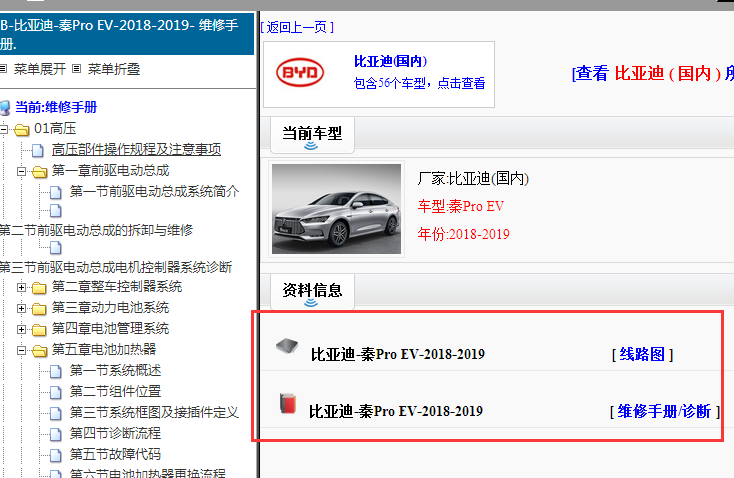Open 高压部件操作规程及注意事项 document
Image resolution: width=734 pixels, height=478 pixels.
136,150
